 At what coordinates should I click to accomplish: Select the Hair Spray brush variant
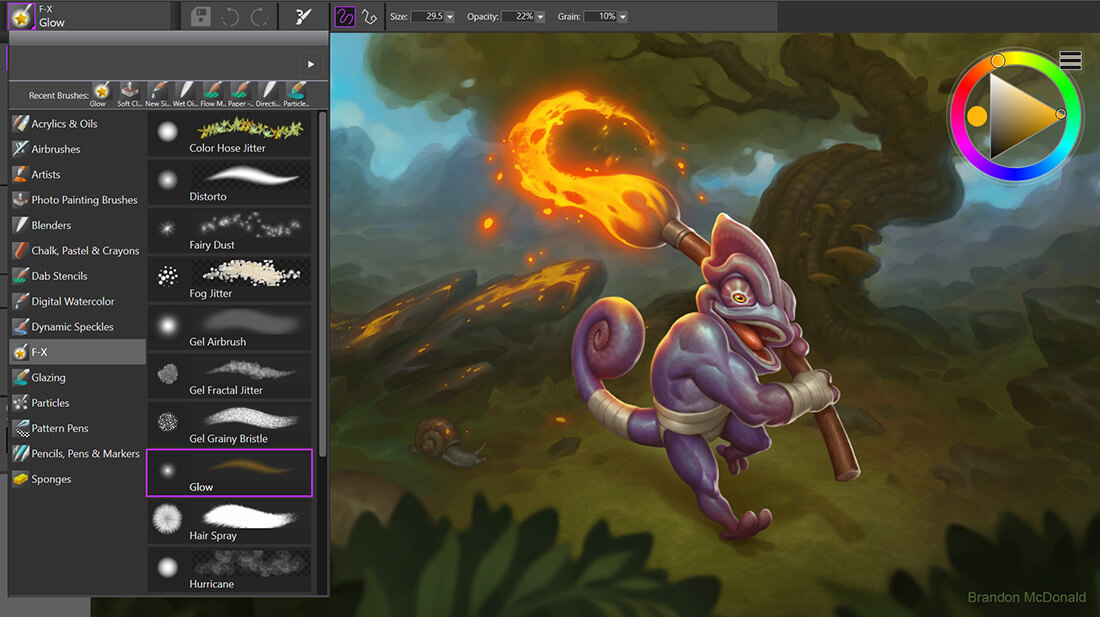230,521
